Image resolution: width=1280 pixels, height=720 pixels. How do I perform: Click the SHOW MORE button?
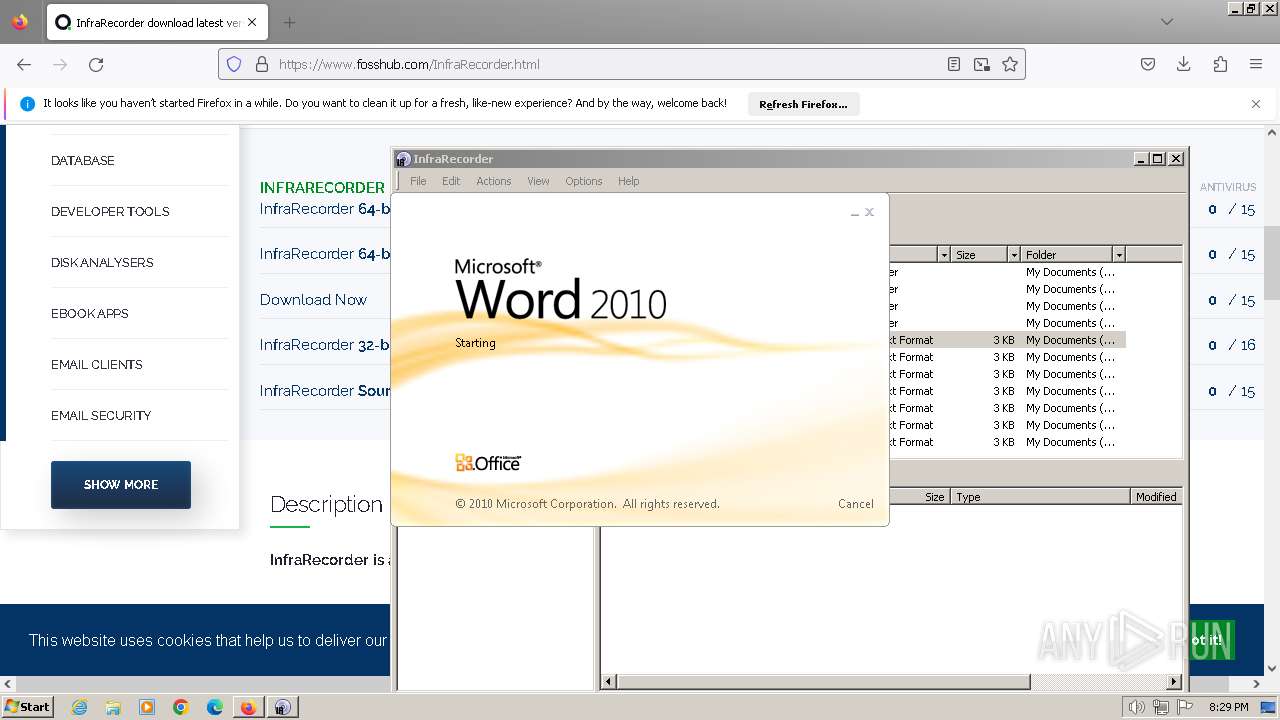point(121,484)
